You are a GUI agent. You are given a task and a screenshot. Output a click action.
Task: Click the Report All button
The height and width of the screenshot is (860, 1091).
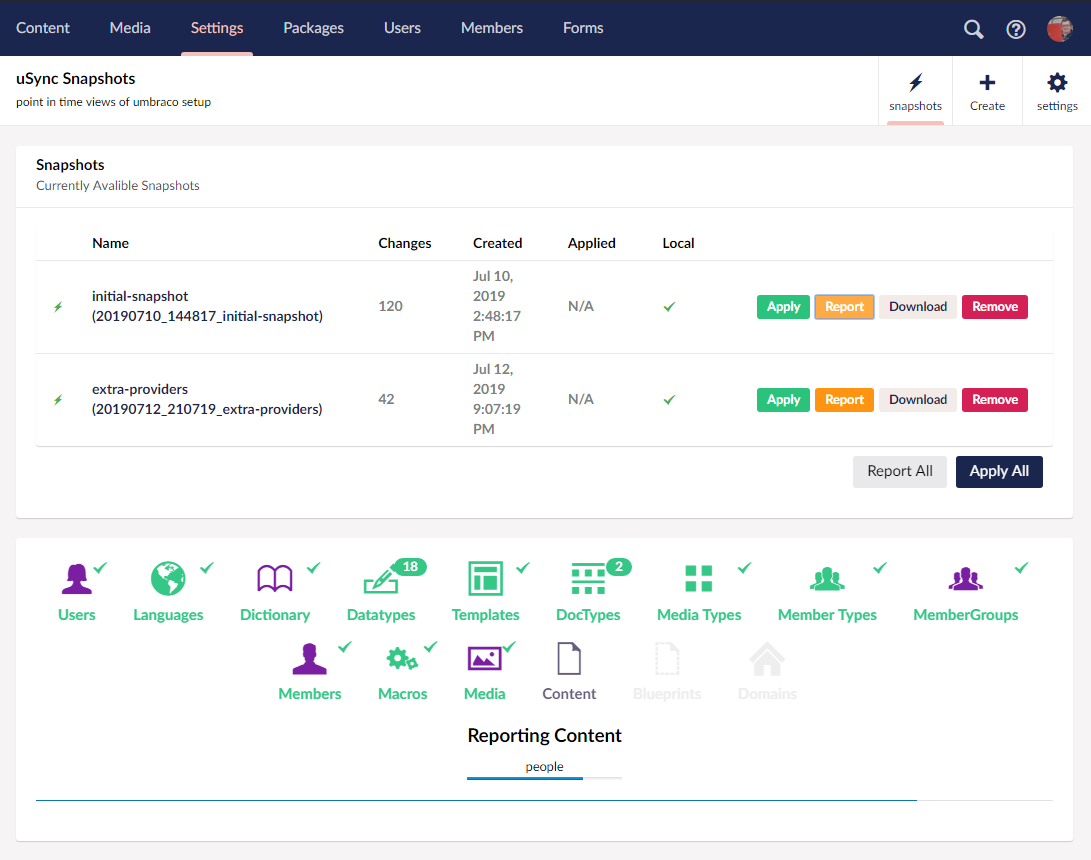(900, 472)
